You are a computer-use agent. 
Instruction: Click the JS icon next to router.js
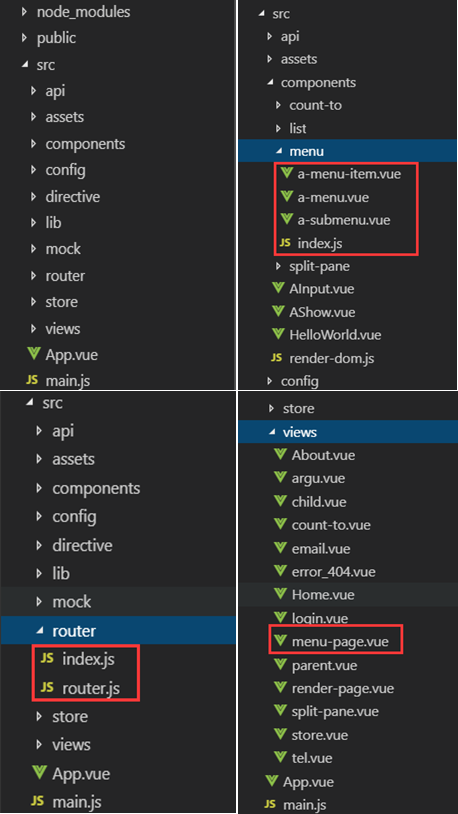click(47, 687)
